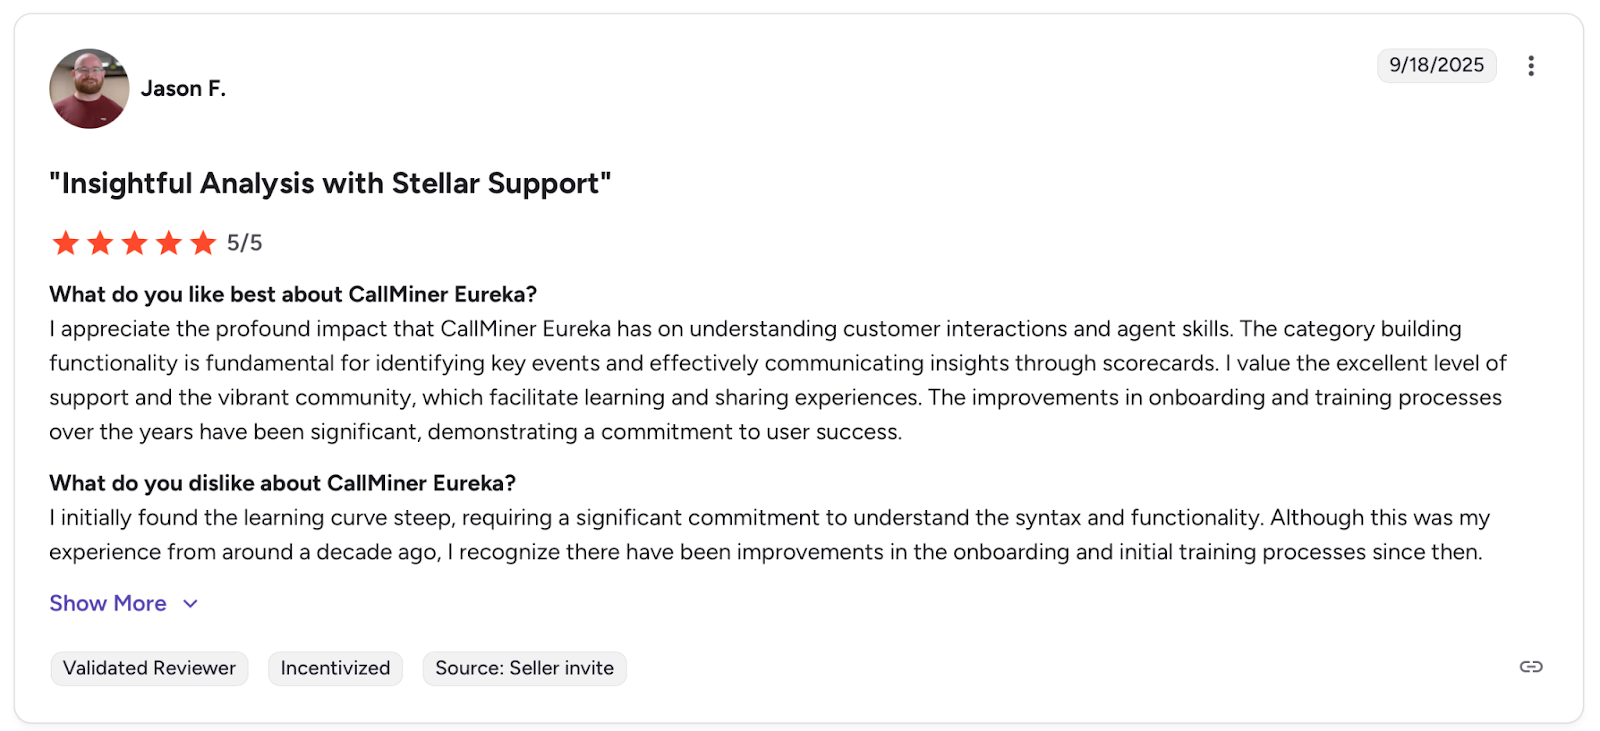Select the Incentivized tag
The height and width of the screenshot is (731, 1600).
click(335, 668)
